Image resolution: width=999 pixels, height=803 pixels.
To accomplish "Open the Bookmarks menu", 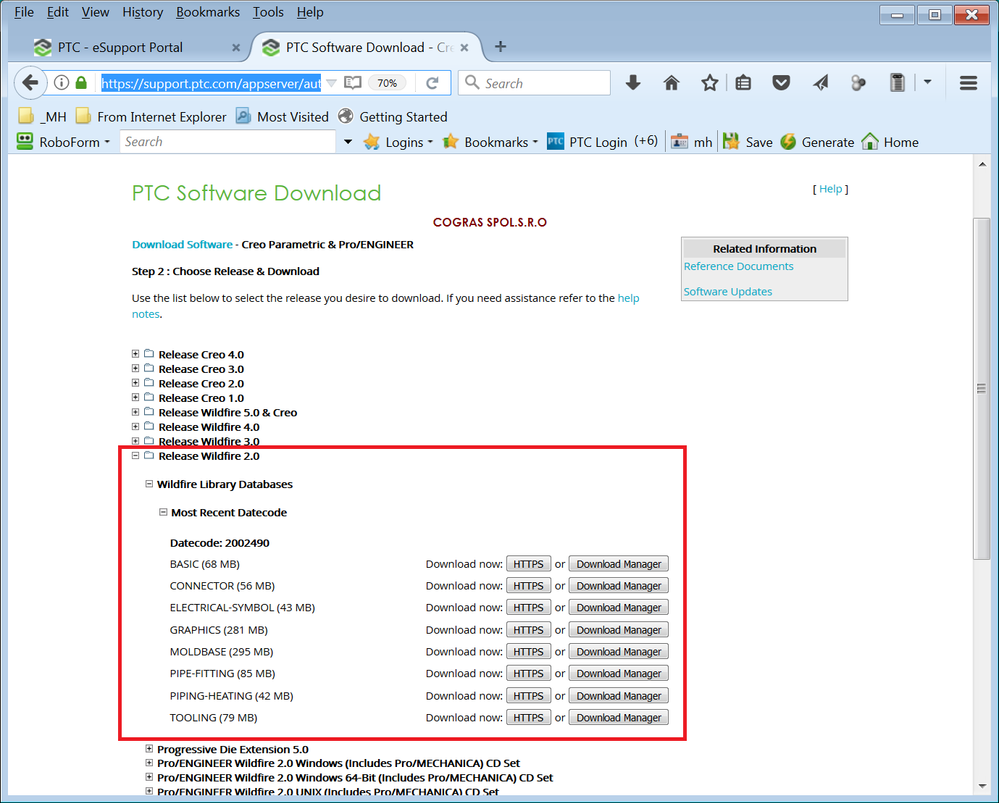I will click(x=208, y=12).
